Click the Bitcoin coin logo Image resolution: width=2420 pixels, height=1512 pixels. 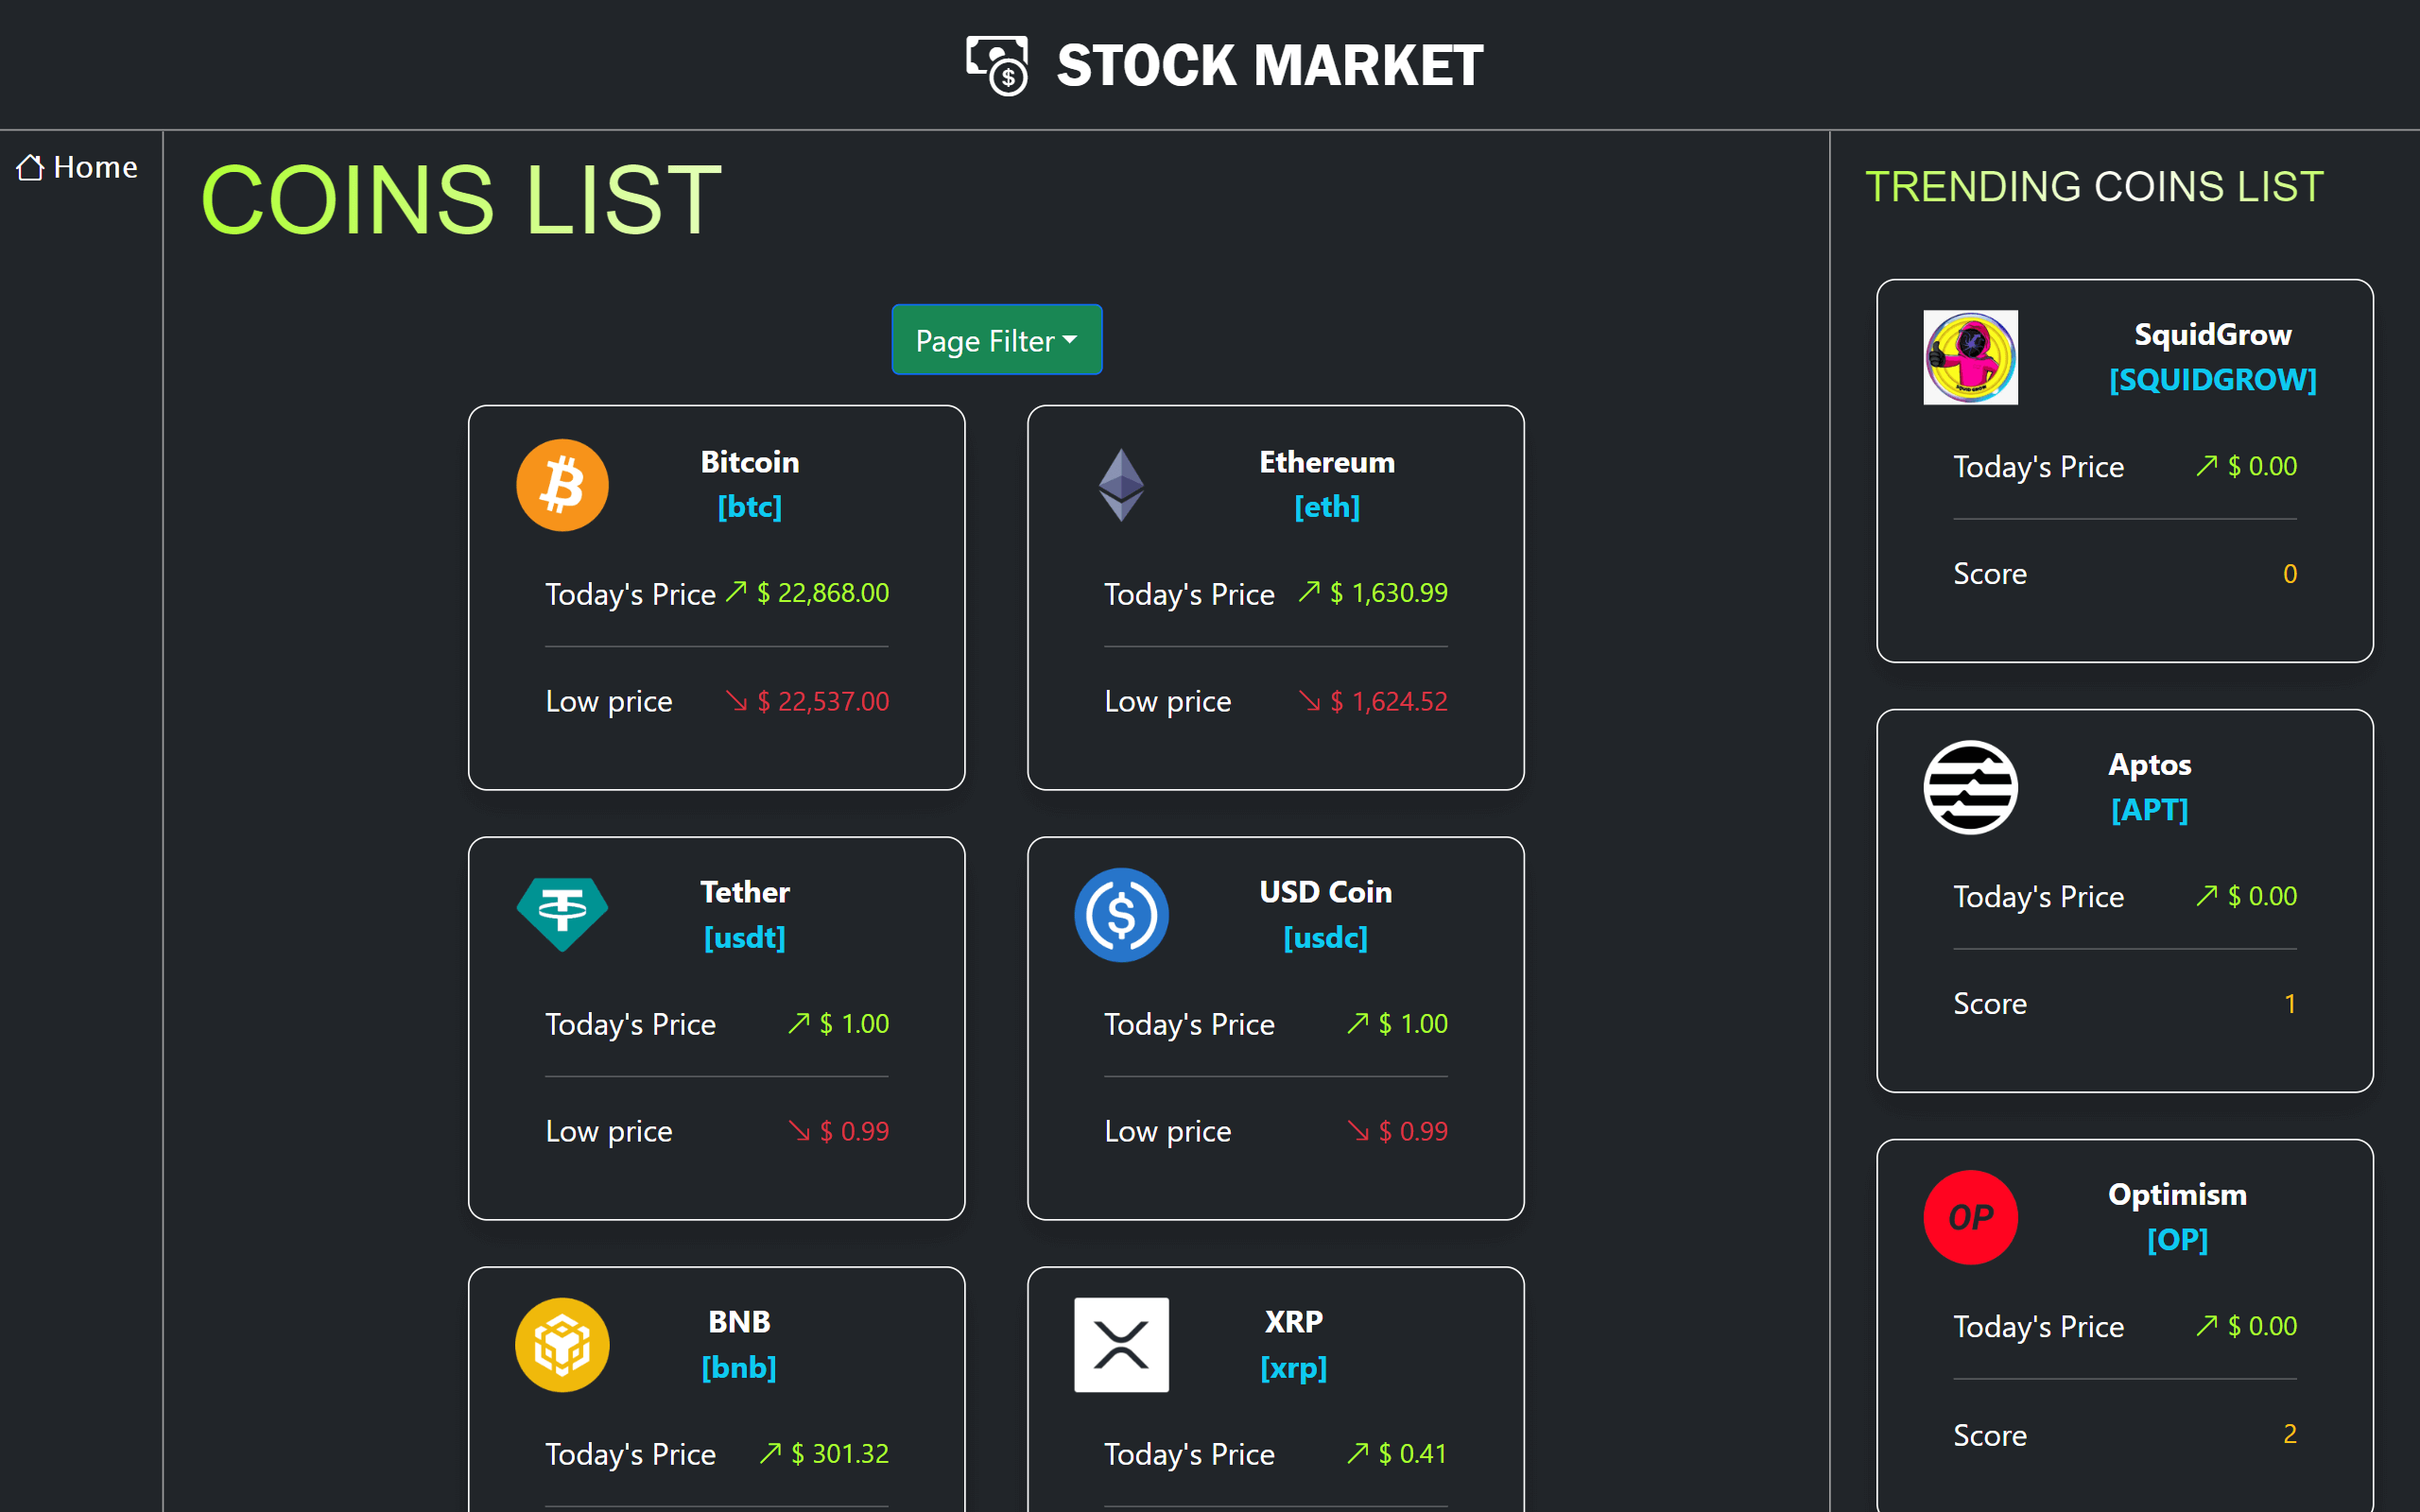[562, 485]
